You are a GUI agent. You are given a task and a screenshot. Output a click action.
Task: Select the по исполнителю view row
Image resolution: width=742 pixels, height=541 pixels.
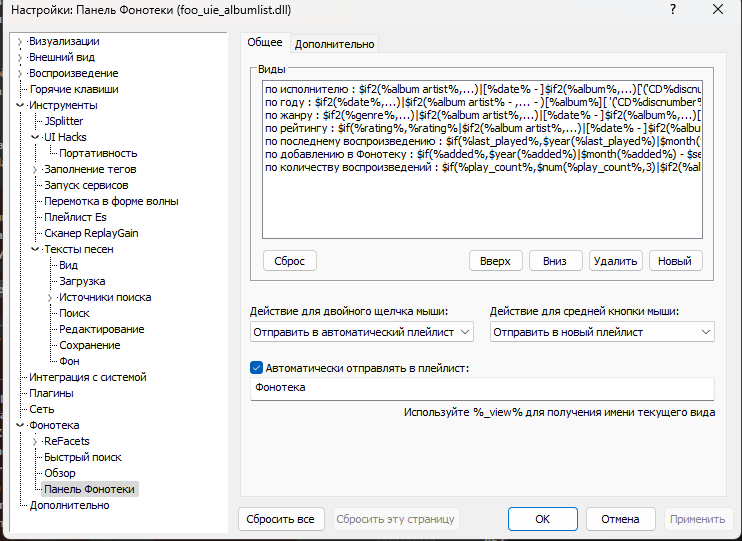pyautogui.click(x=482, y=89)
